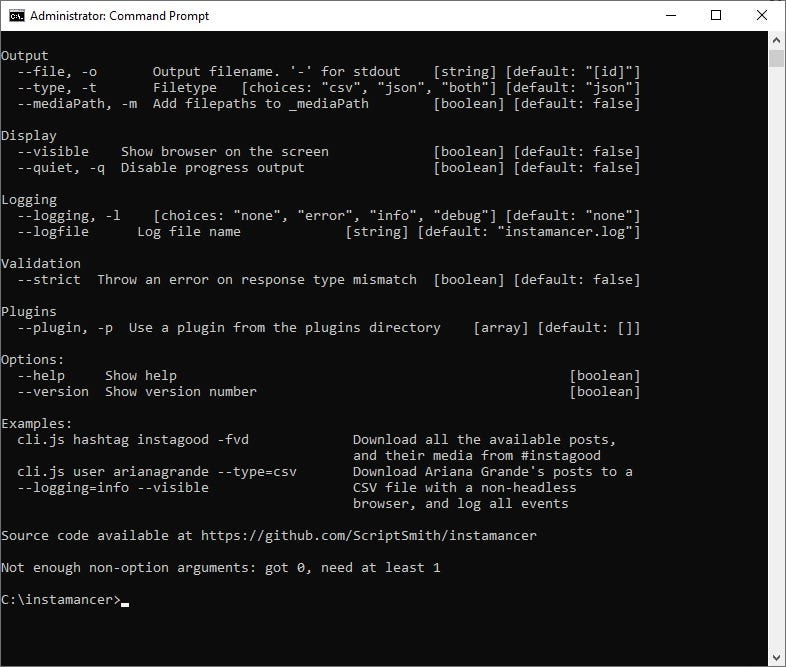Screen dimensions: 786x667
Task: Click 'Use a plugin from the plugins directory'
Action: [x=285, y=328]
